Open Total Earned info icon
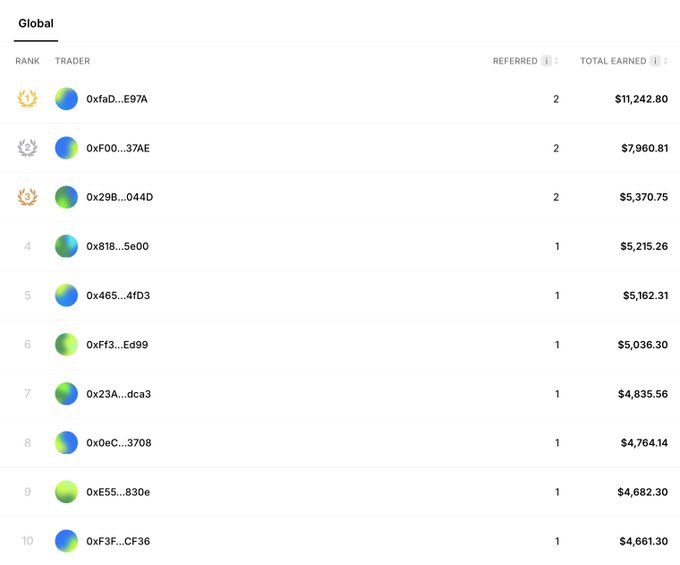The image size is (680, 565). (x=655, y=61)
